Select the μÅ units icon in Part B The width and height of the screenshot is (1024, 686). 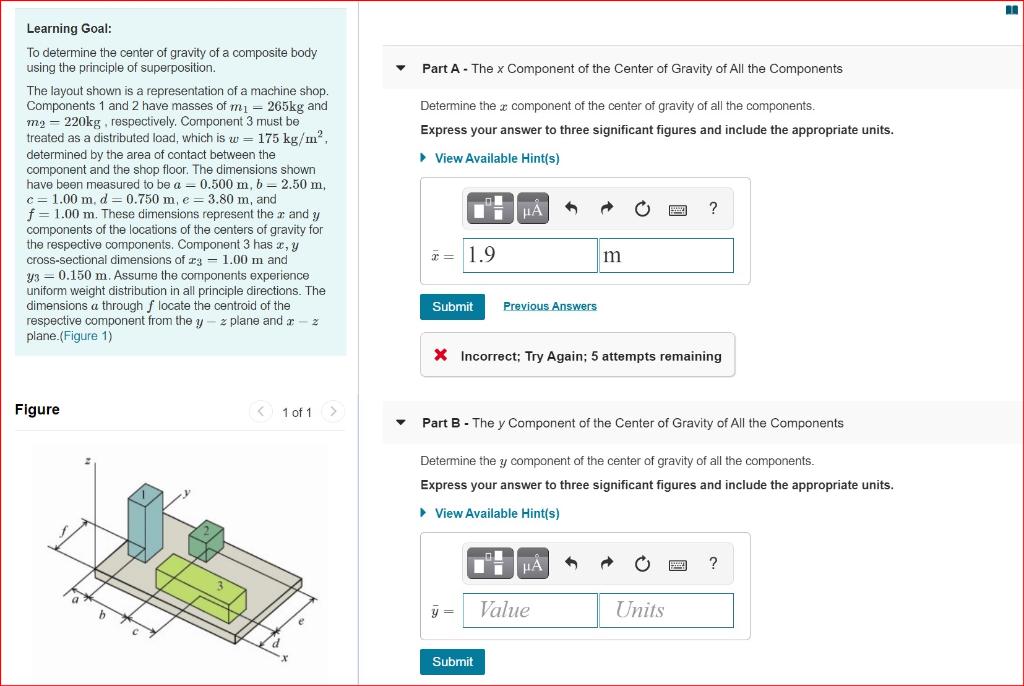pyautogui.click(x=531, y=563)
